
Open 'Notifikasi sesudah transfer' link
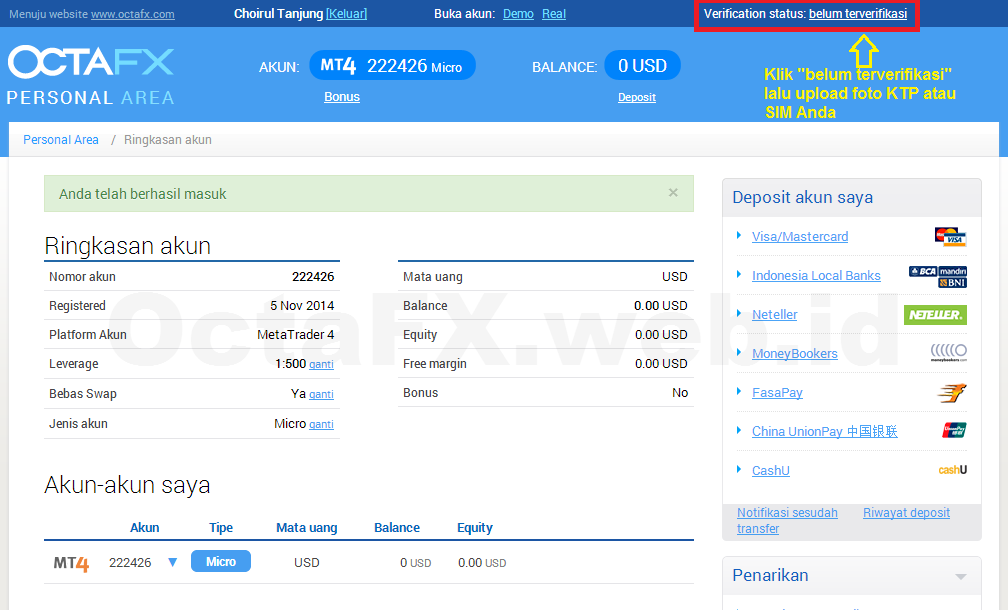[787, 521]
